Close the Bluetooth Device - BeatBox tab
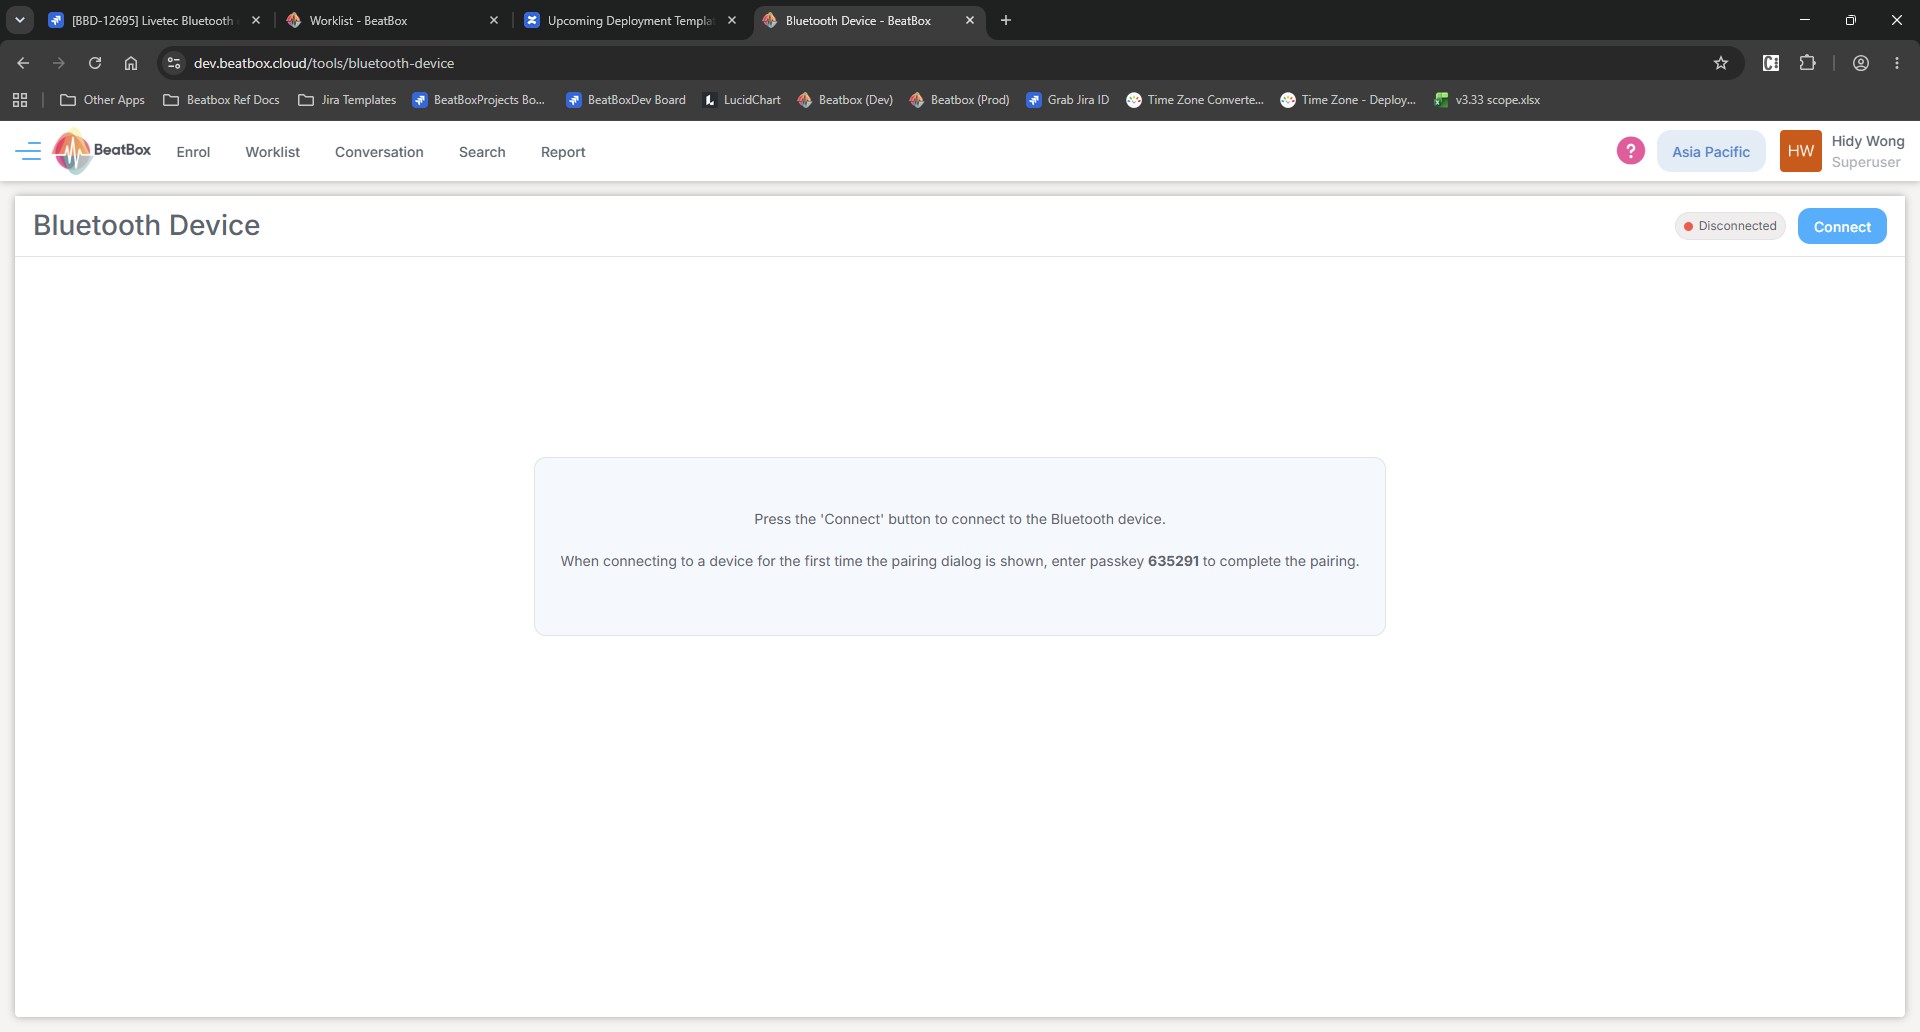Viewport: 1920px width, 1032px height. (970, 20)
